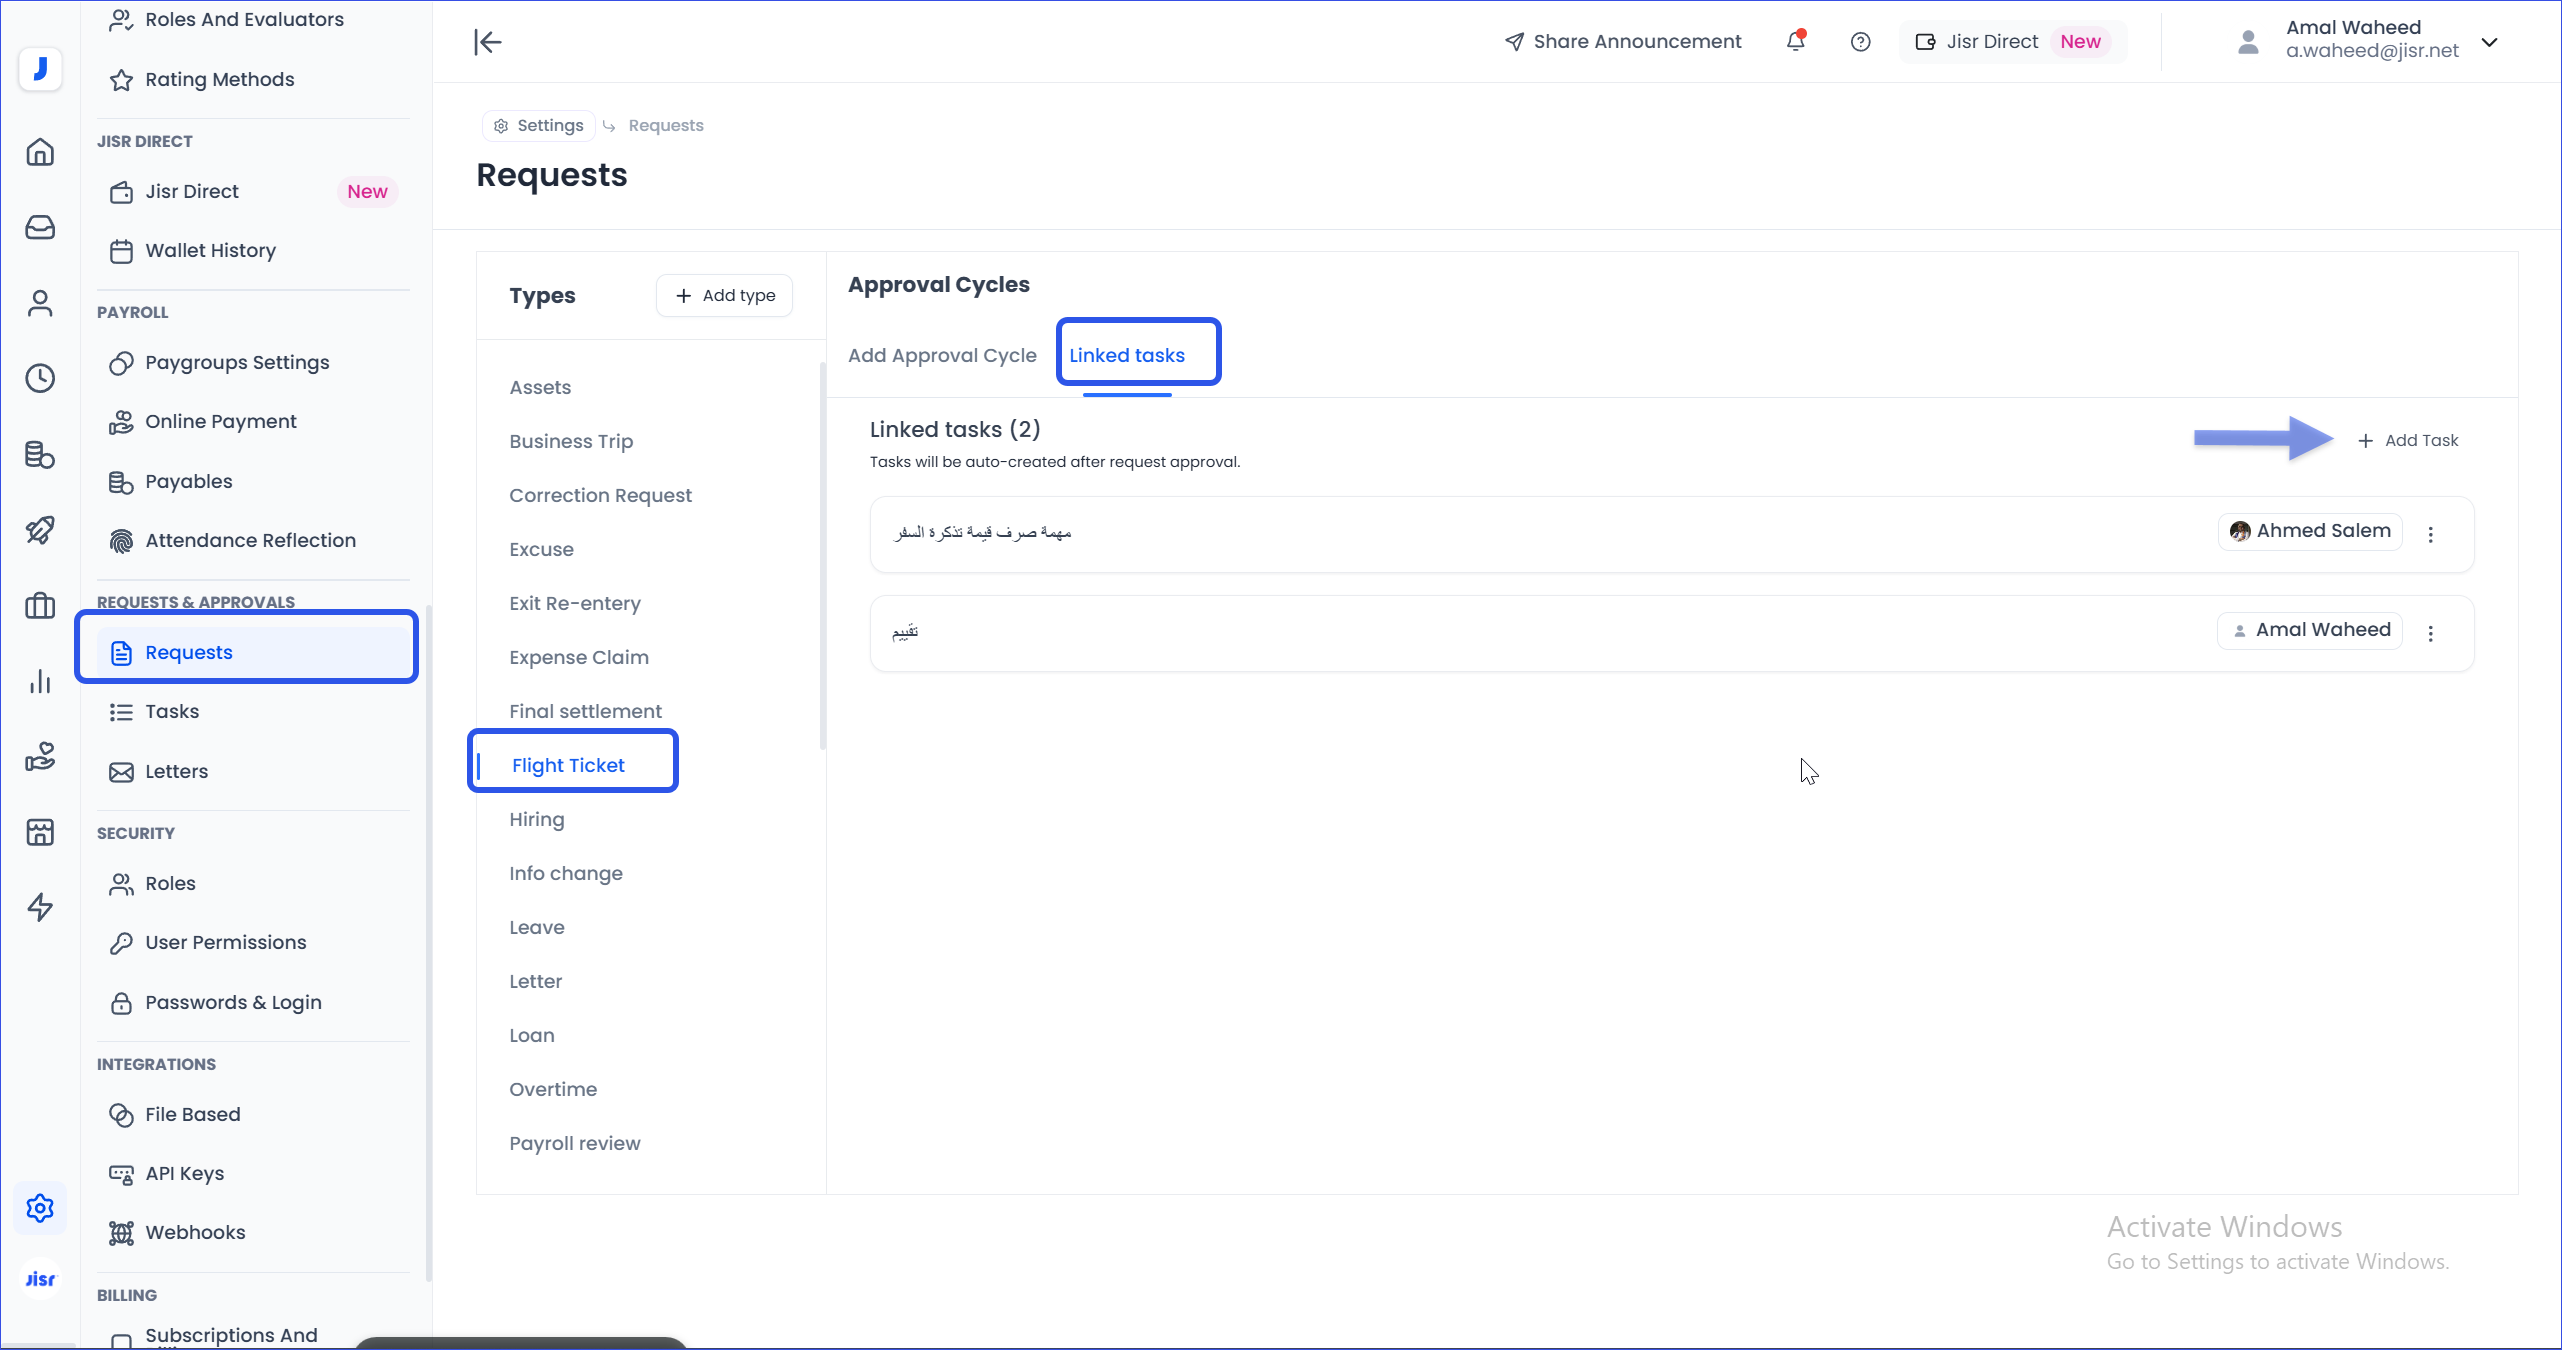Select Expense Claim request type
The image size is (2562, 1350).
[x=579, y=657]
